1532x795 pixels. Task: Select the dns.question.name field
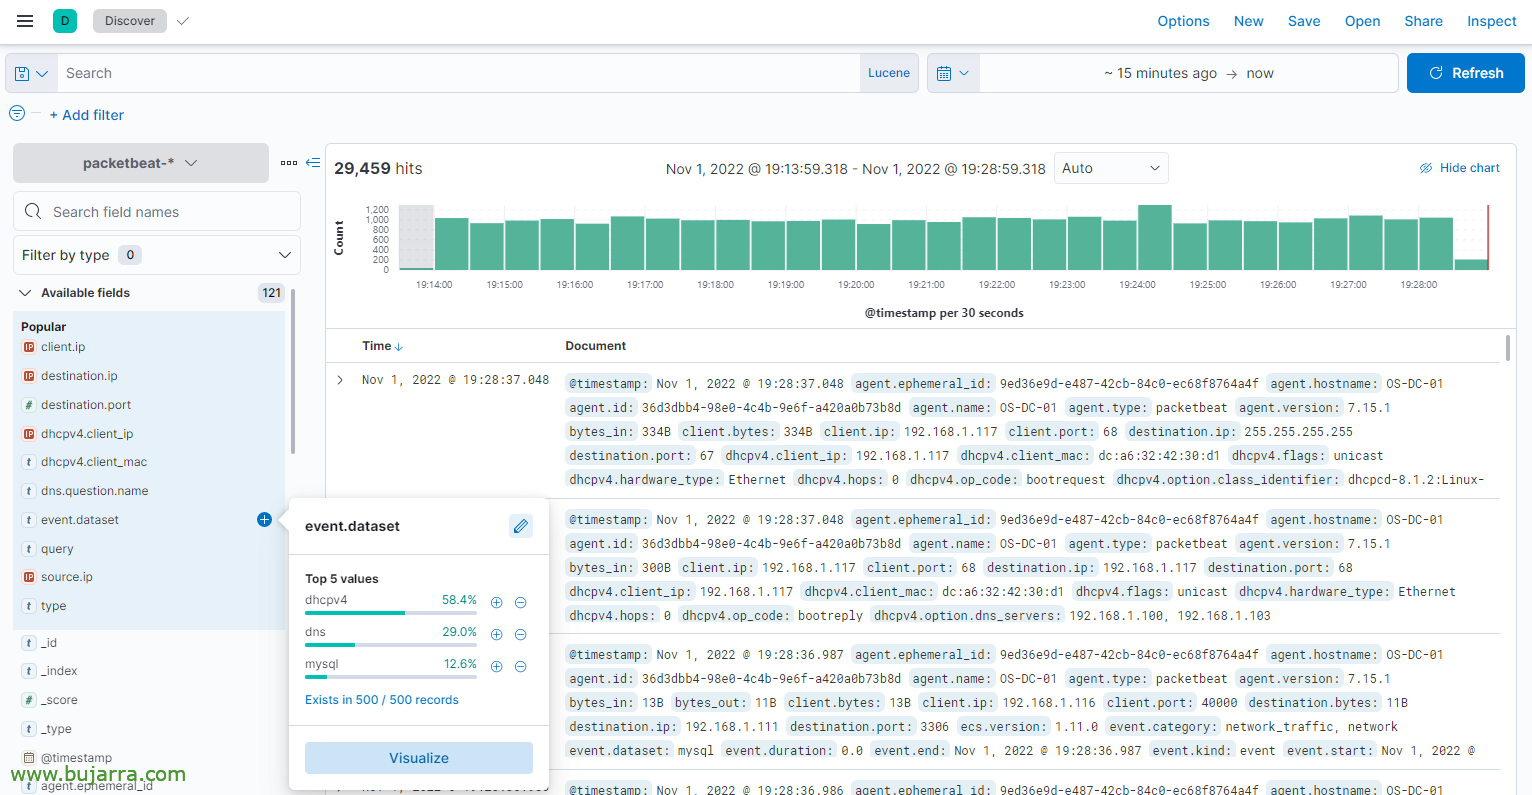tap(94, 491)
